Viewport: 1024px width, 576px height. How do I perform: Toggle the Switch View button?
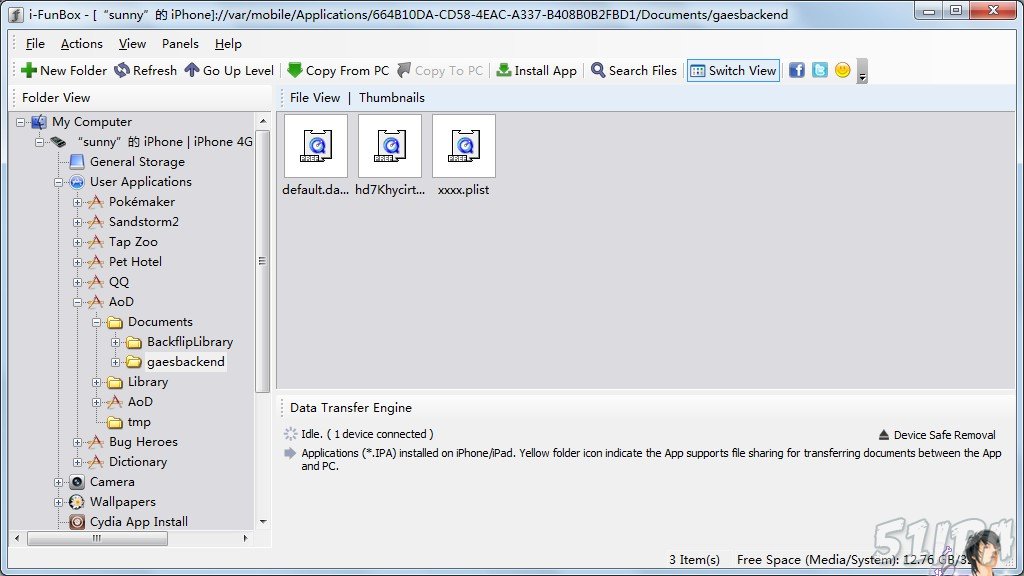733,71
